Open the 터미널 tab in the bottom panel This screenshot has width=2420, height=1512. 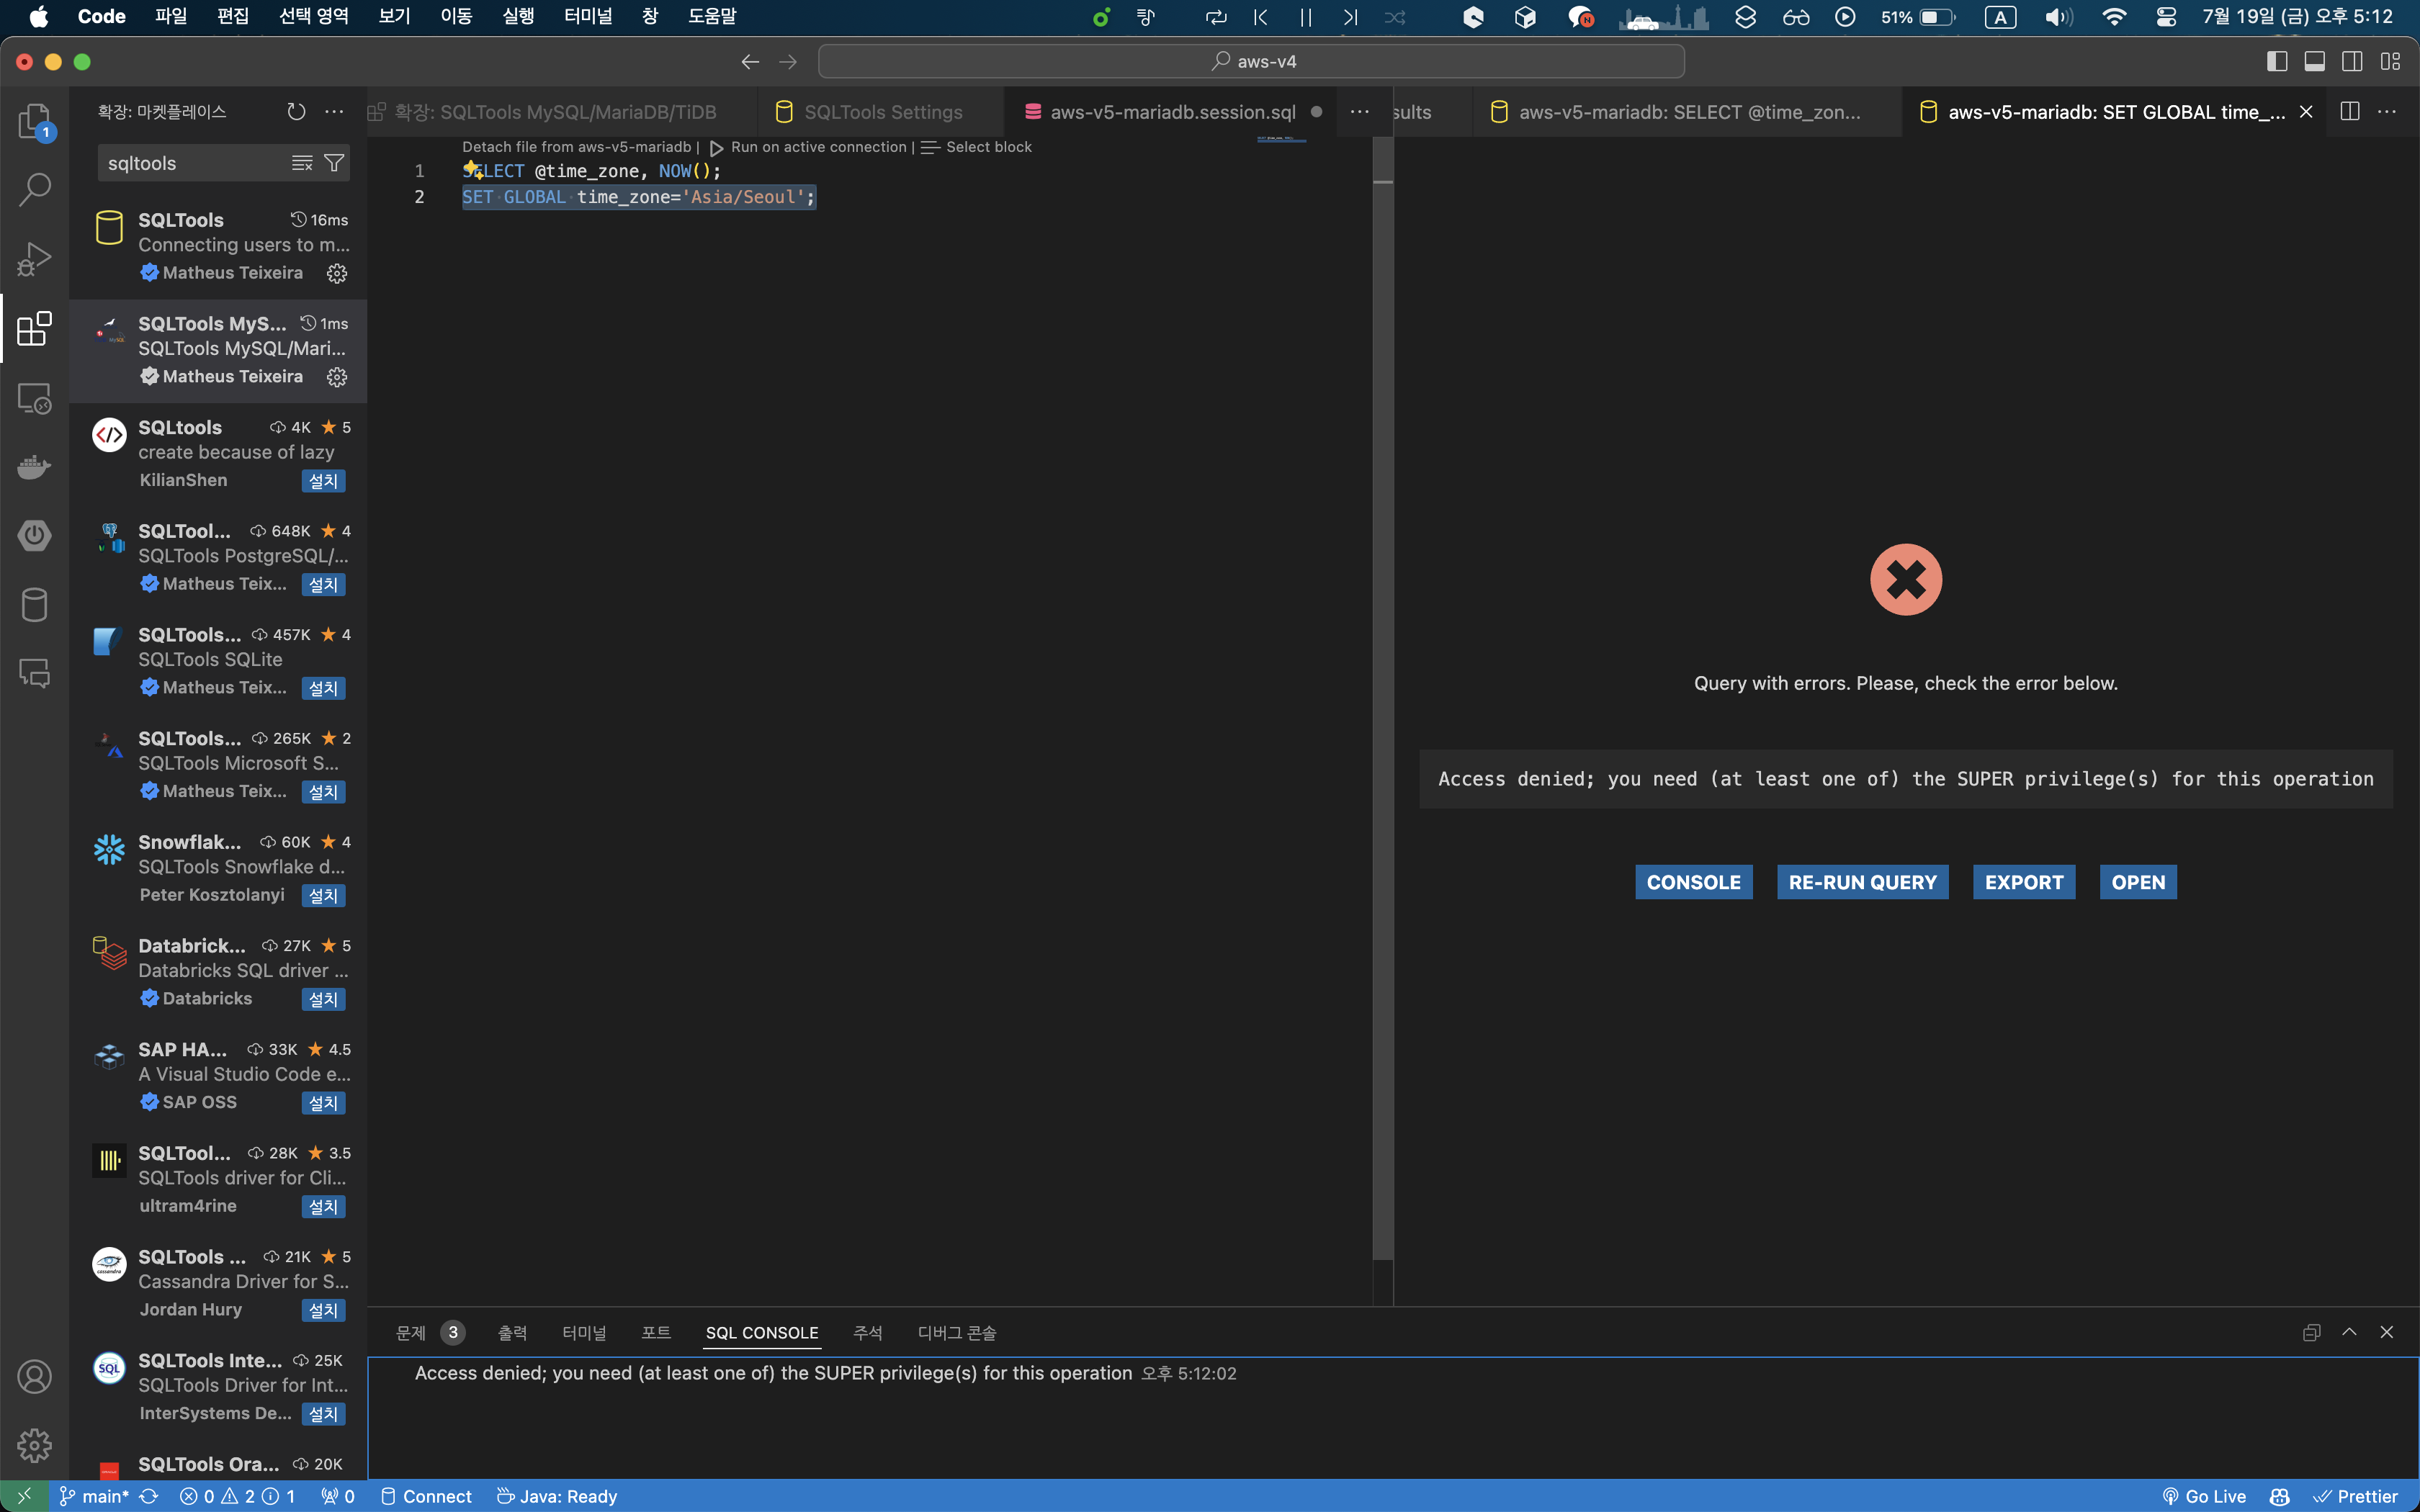(x=584, y=1333)
